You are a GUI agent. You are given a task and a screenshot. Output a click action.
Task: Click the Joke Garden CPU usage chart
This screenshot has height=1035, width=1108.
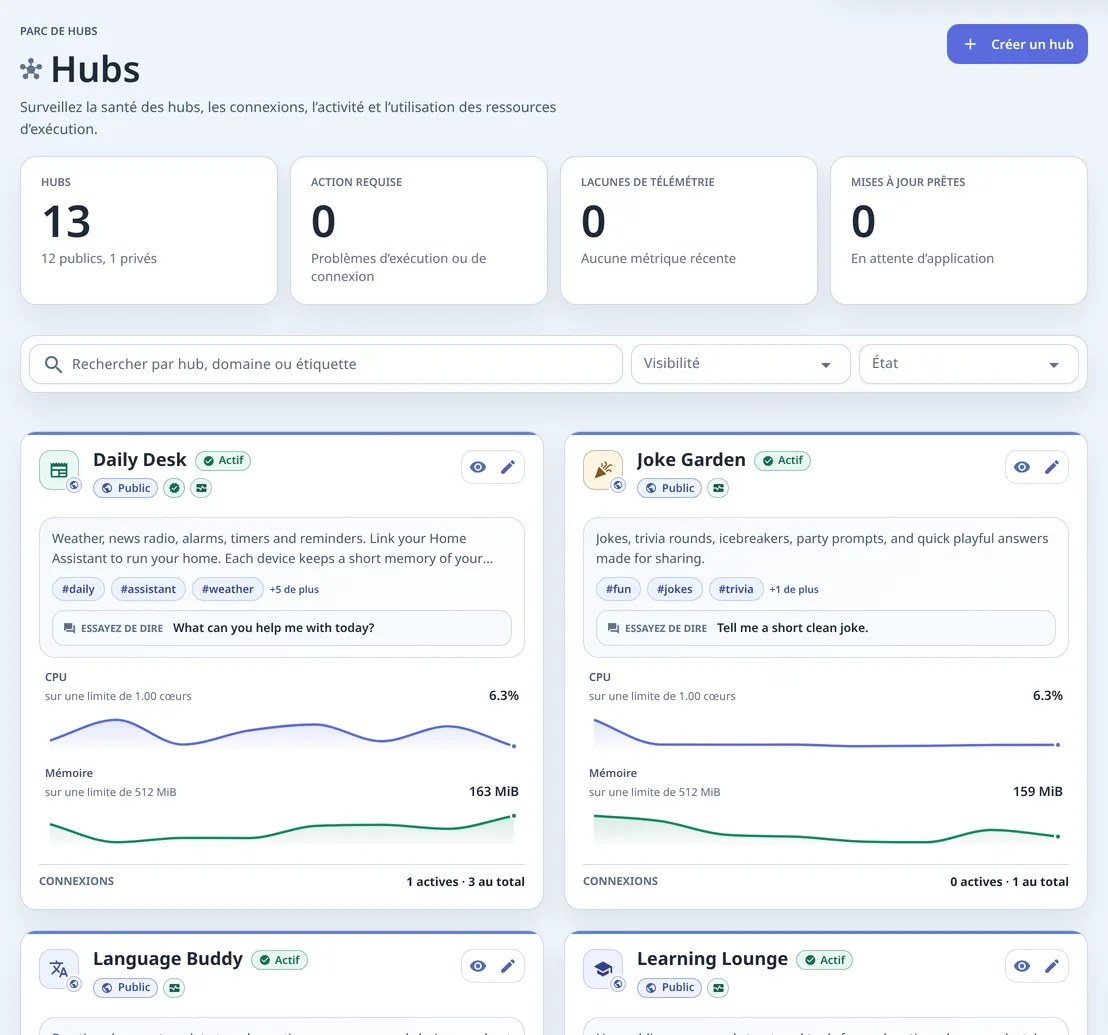pyautogui.click(x=825, y=733)
